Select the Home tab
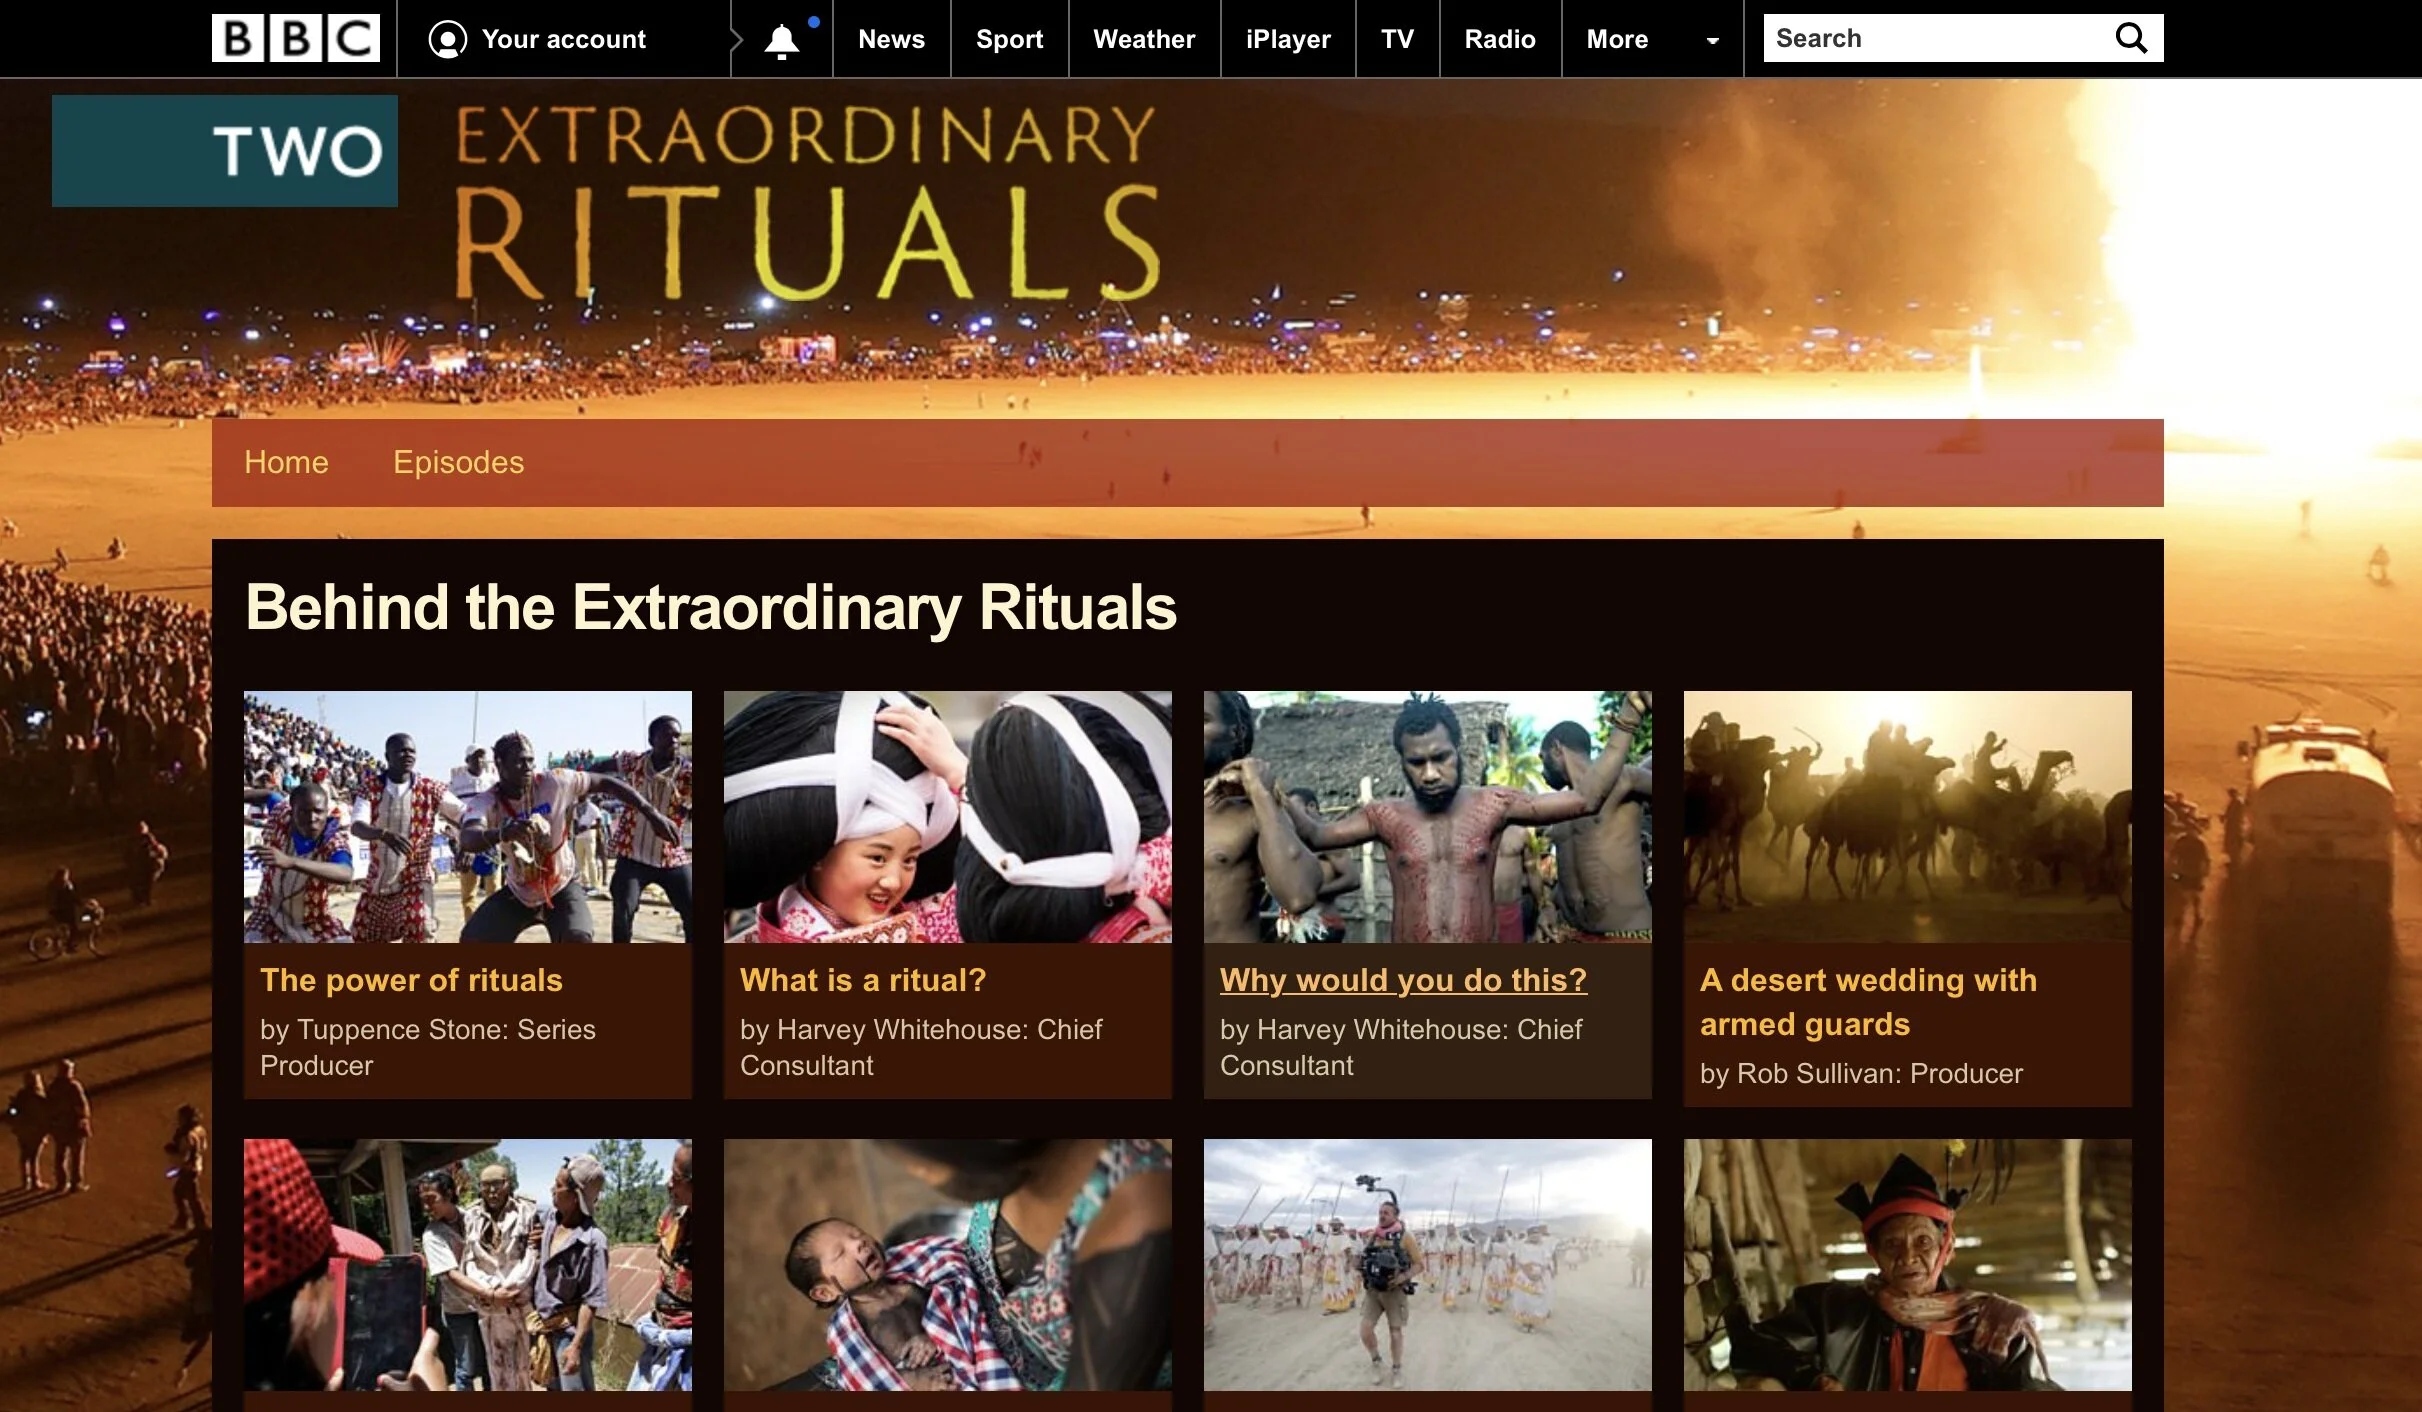 (x=286, y=462)
